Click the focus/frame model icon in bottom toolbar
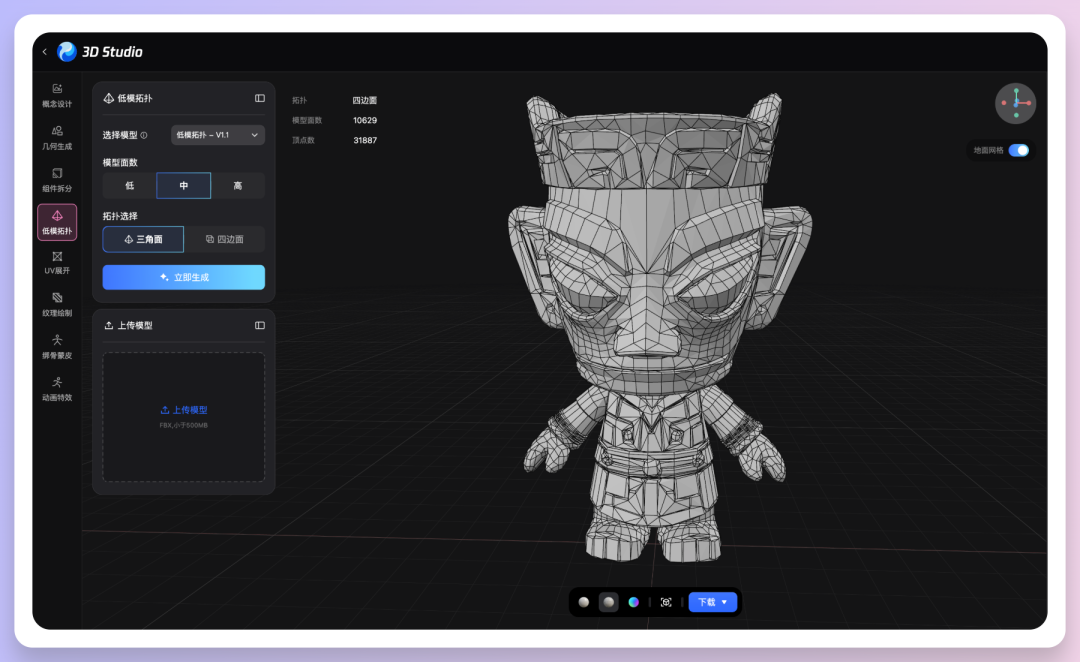 (x=666, y=602)
